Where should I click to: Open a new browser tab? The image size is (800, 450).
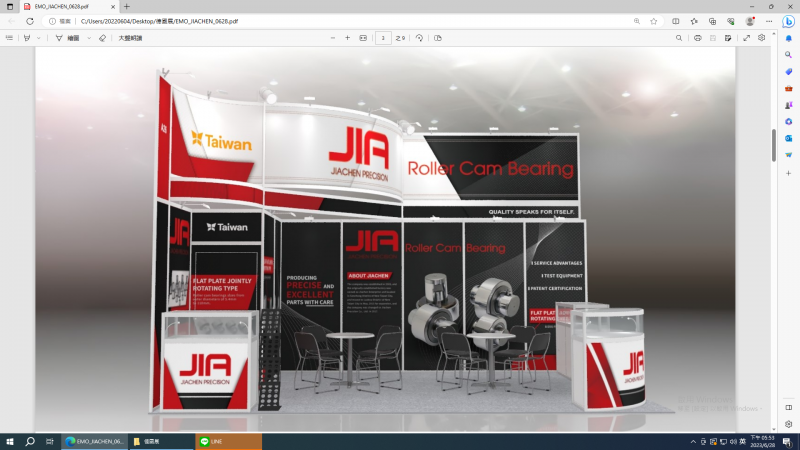126,6
